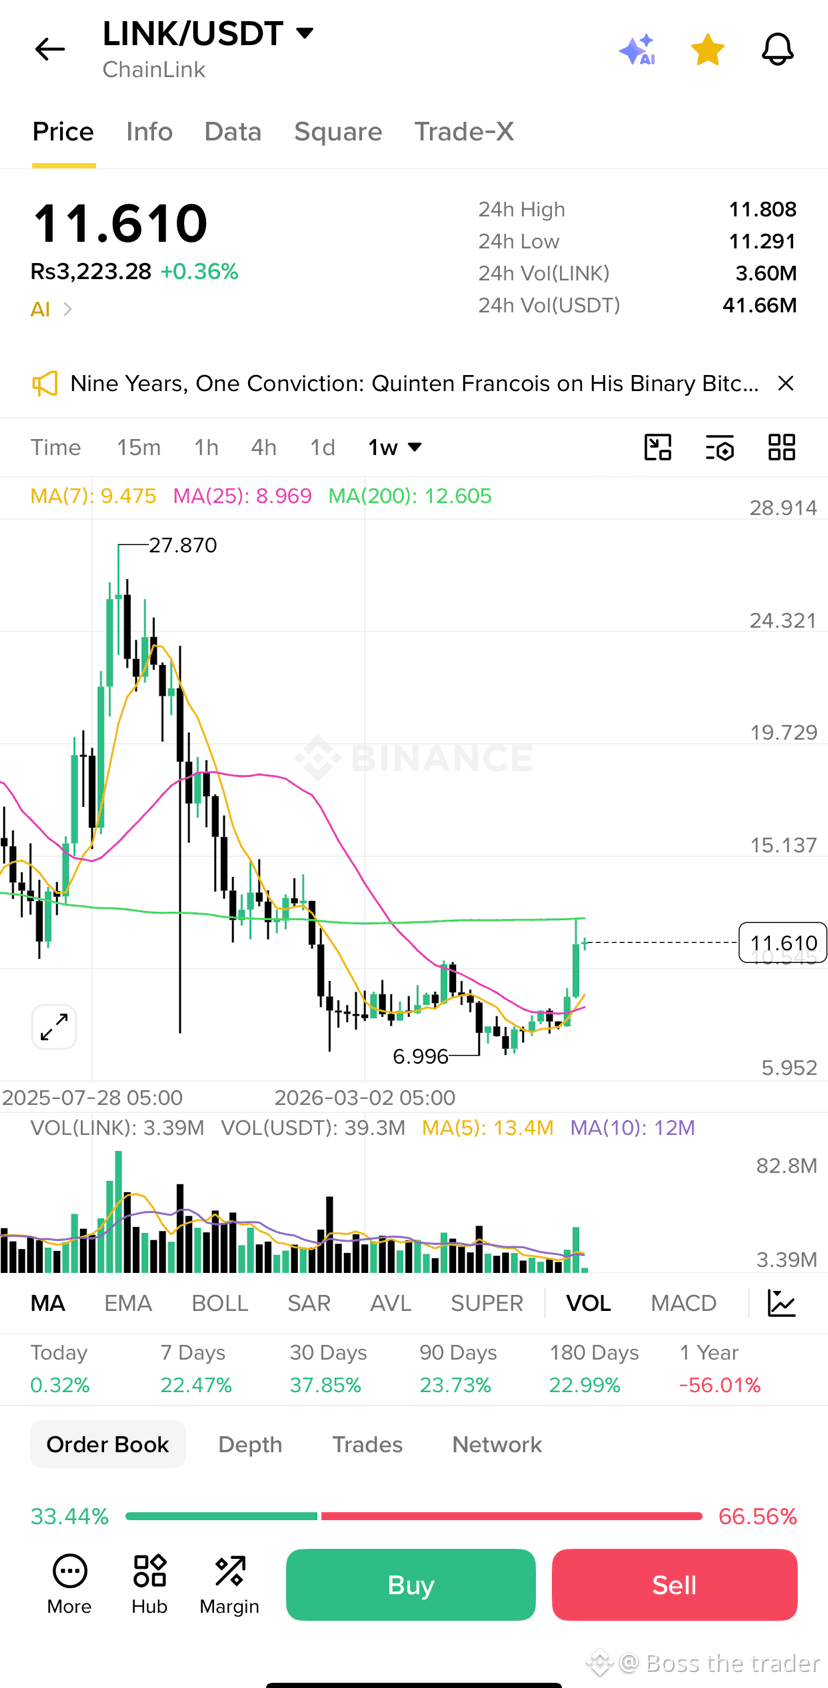Image resolution: width=828 pixels, height=1688 pixels.
Task: Tap the 6.996 low marker
Action: pos(421,1056)
